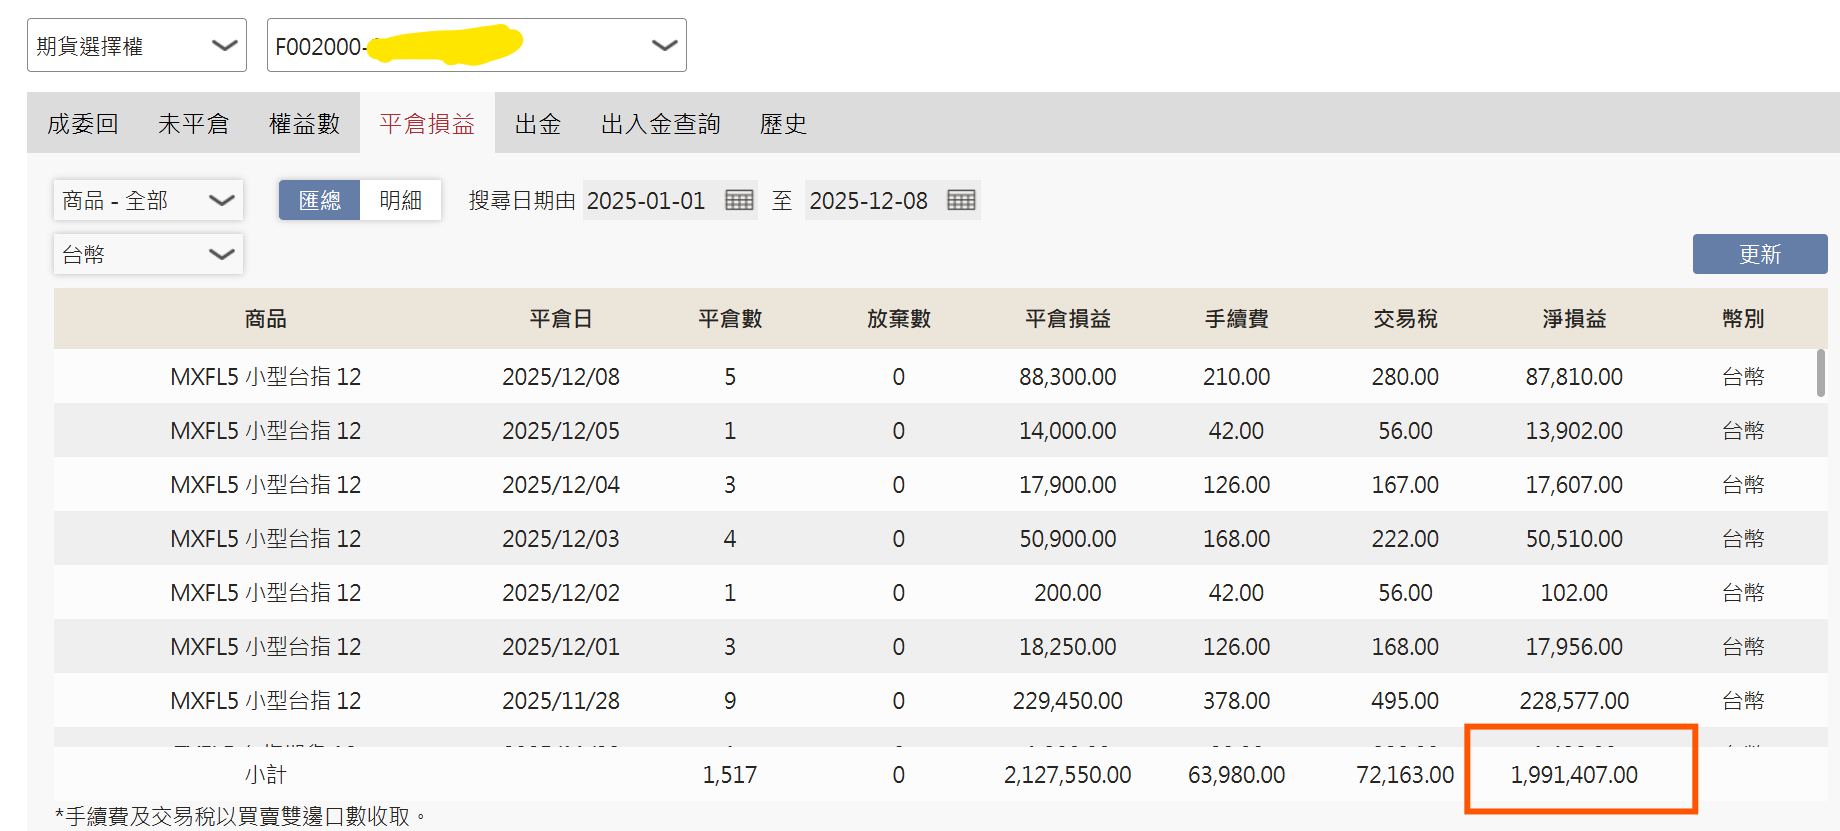Viewport: 1840px width, 831px height.
Task: Open the end date calendar picker icon
Action: click(961, 200)
